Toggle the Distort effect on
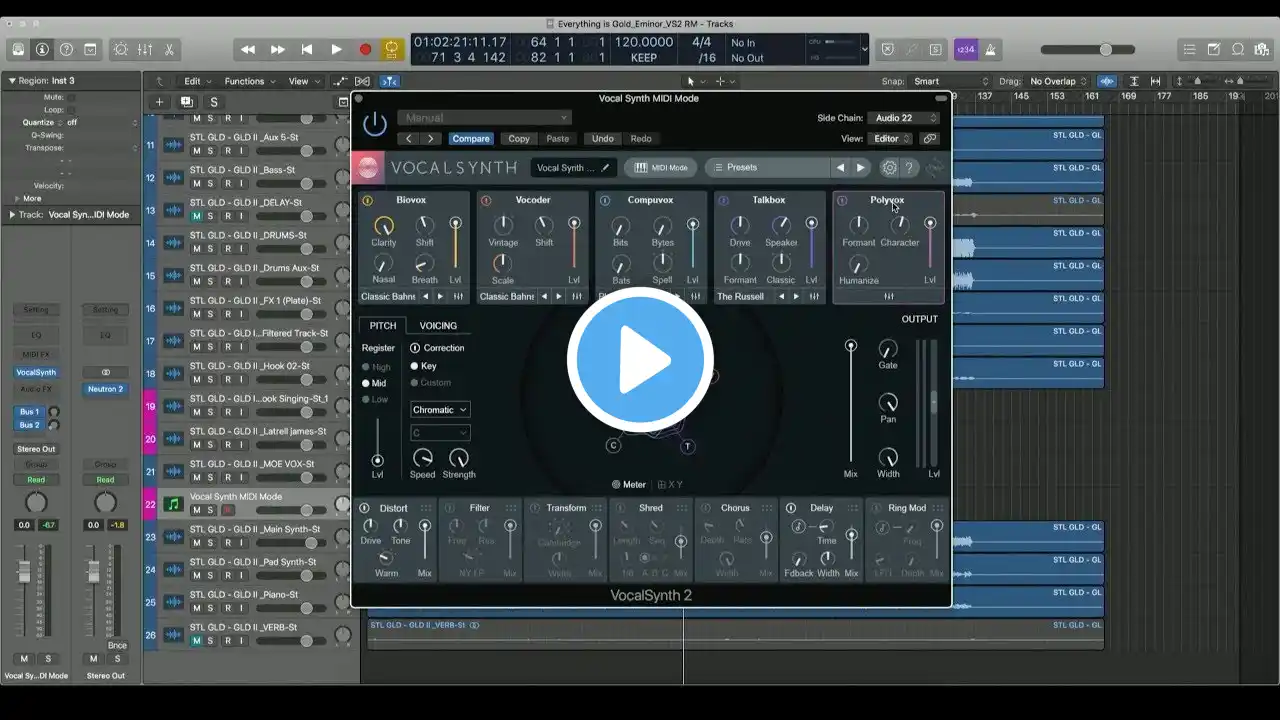Viewport: 1280px width, 720px height. (364, 508)
